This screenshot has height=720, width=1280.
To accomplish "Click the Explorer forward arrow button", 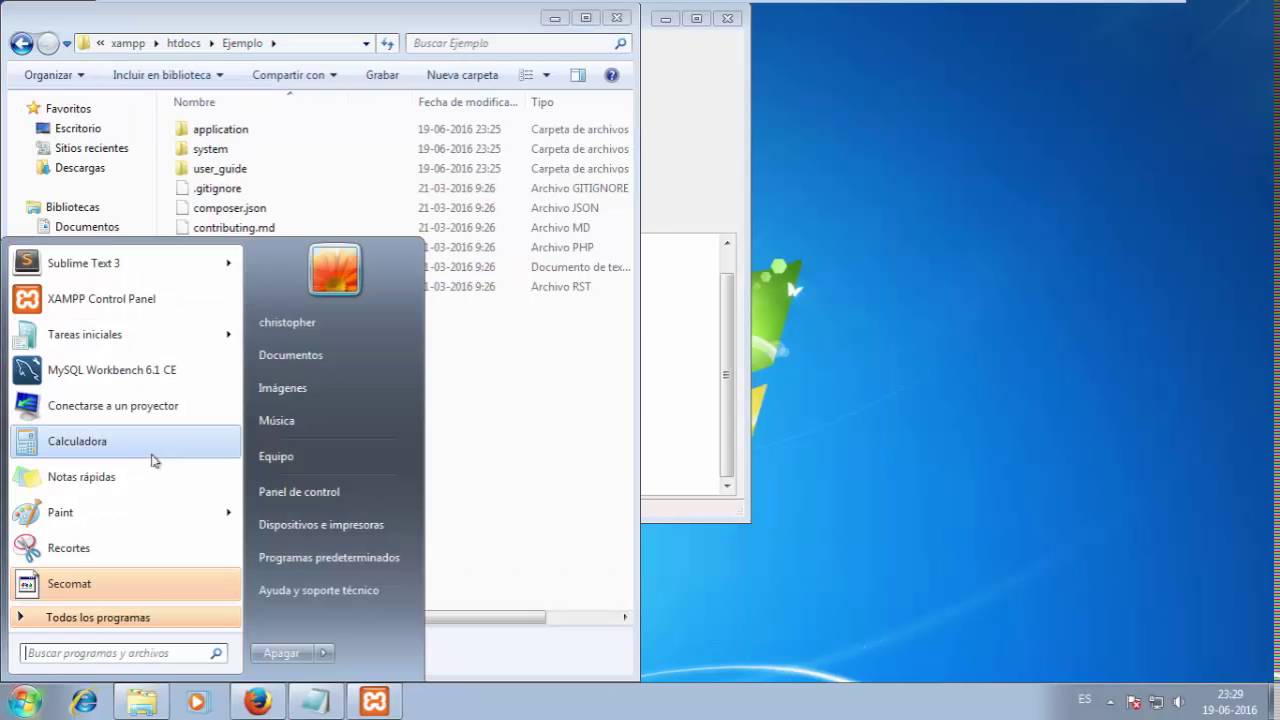I will click(x=48, y=43).
